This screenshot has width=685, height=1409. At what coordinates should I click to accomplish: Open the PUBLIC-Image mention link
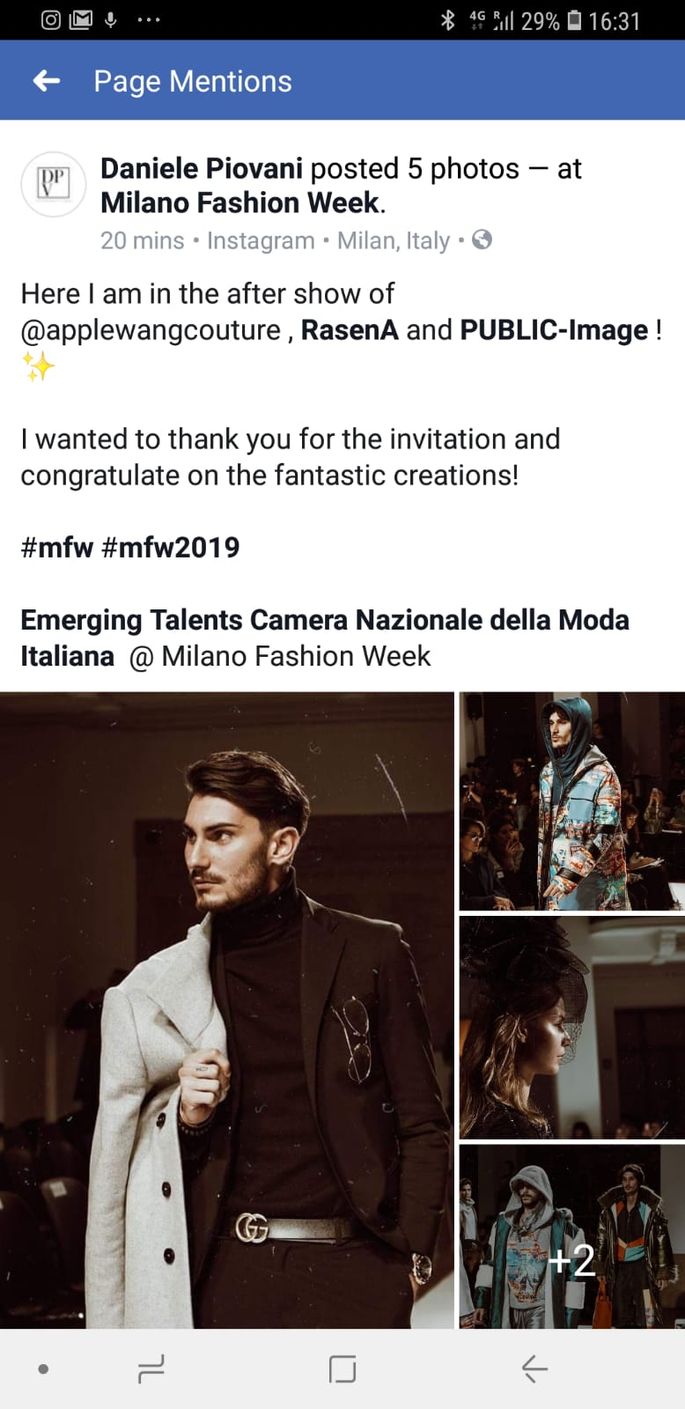pos(554,330)
